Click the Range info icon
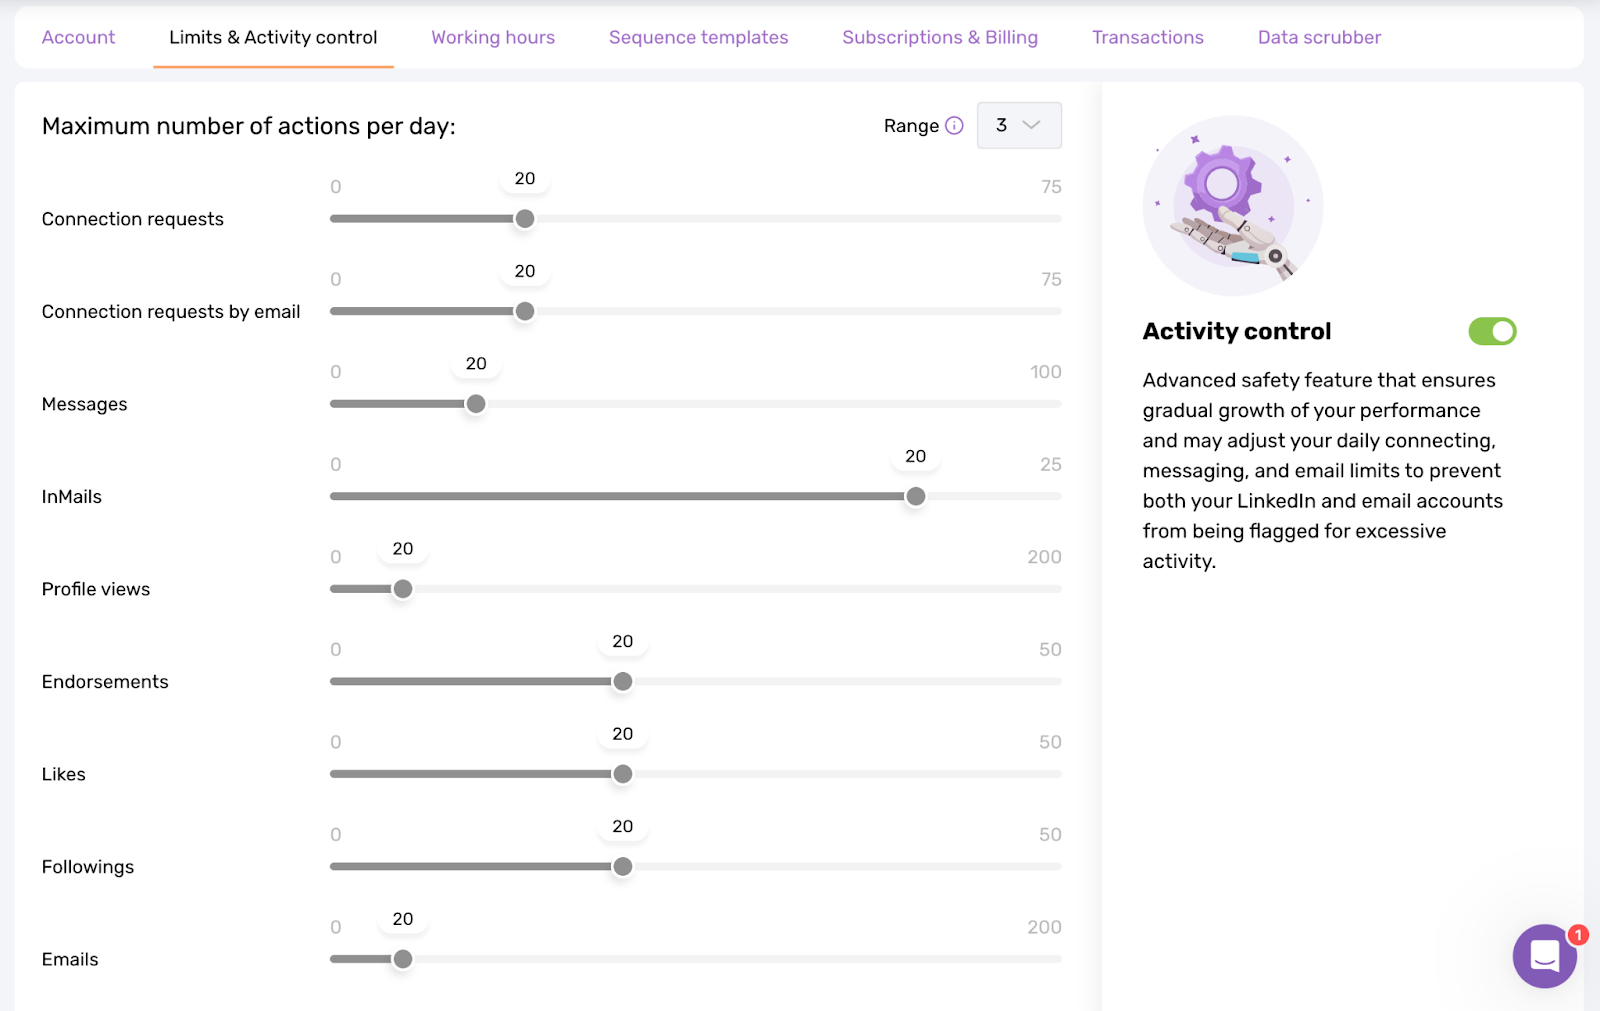 click(x=954, y=125)
